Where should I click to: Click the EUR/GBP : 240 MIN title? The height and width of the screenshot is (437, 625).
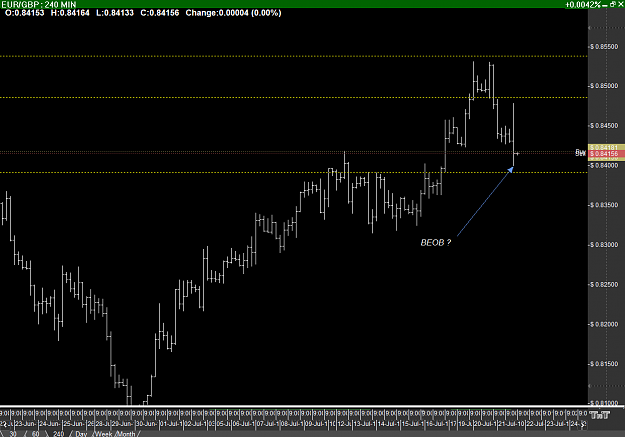(x=39, y=4)
